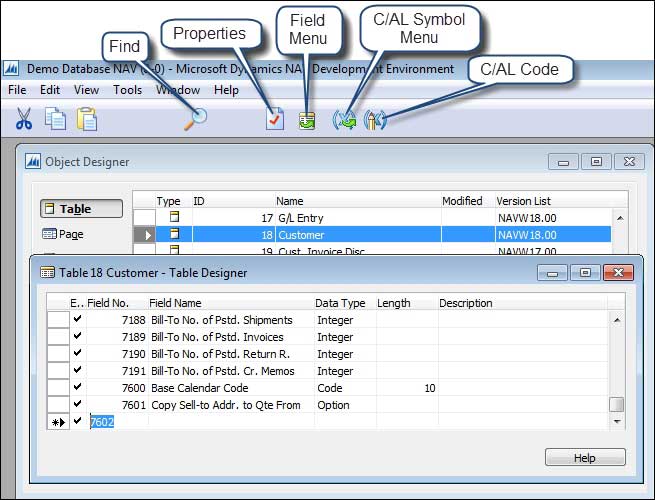The height and width of the screenshot is (500, 655).
Task: Open the Edit menu
Action: [x=50, y=90]
